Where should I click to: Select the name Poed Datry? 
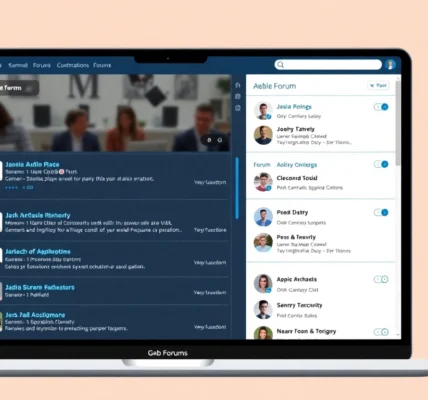pyautogui.click(x=292, y=212)
